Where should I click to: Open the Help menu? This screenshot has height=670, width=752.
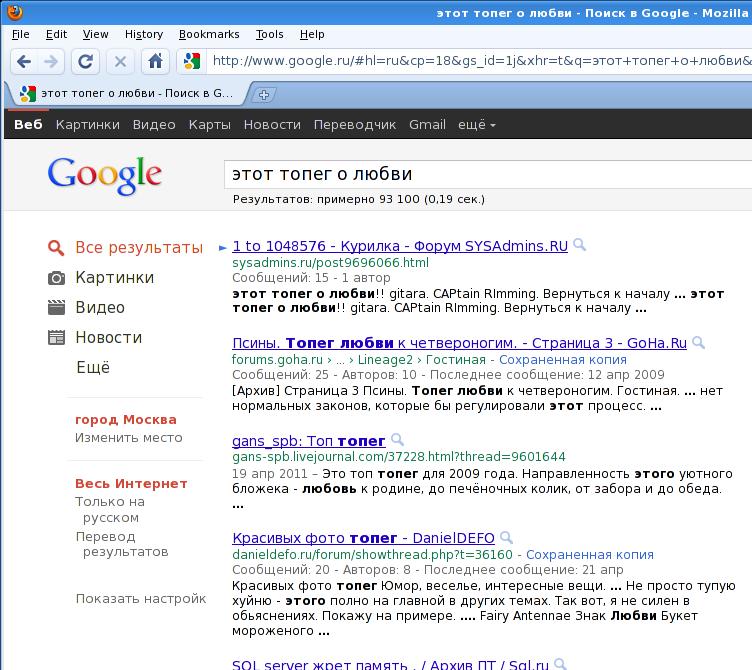click(x=312, y=35)
